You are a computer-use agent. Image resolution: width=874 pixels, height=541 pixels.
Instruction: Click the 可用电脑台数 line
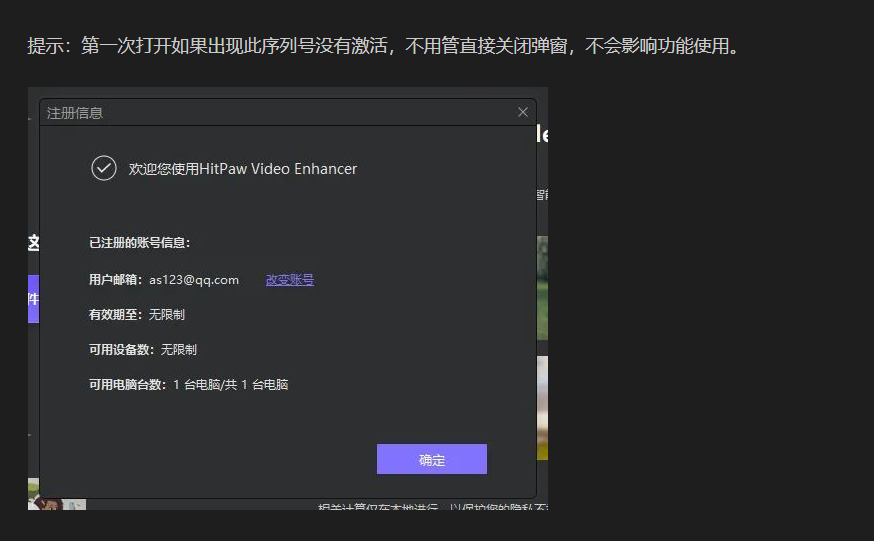point(188,384)
